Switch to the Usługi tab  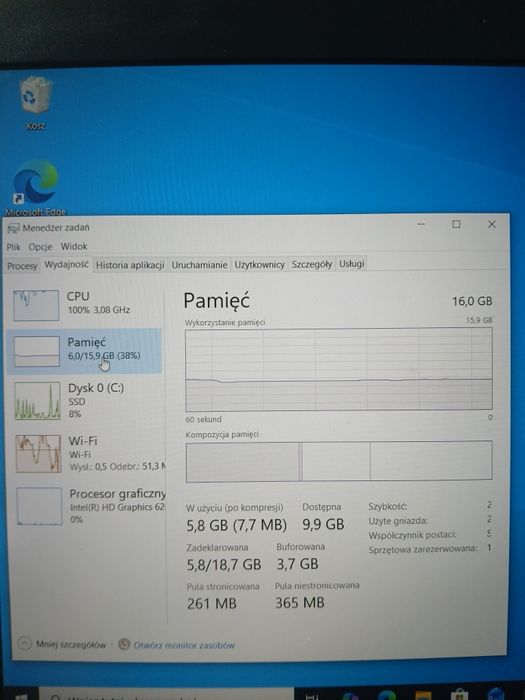tap(352, 263)
